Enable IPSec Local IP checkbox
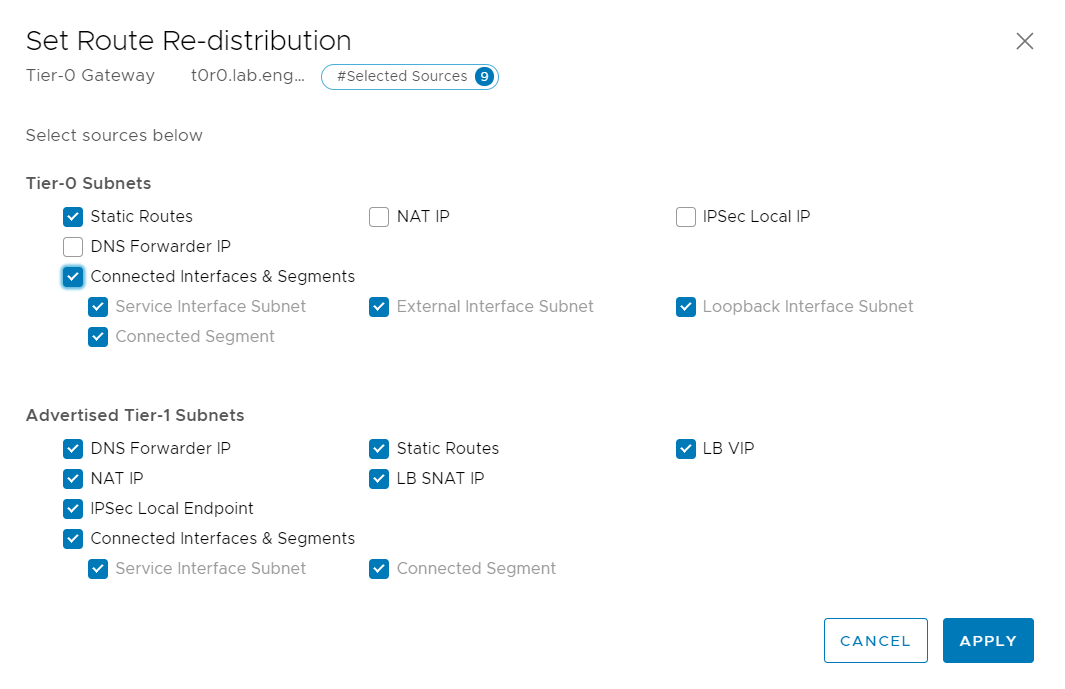This screenshot has width=1065, height=689. click(685, 217)
